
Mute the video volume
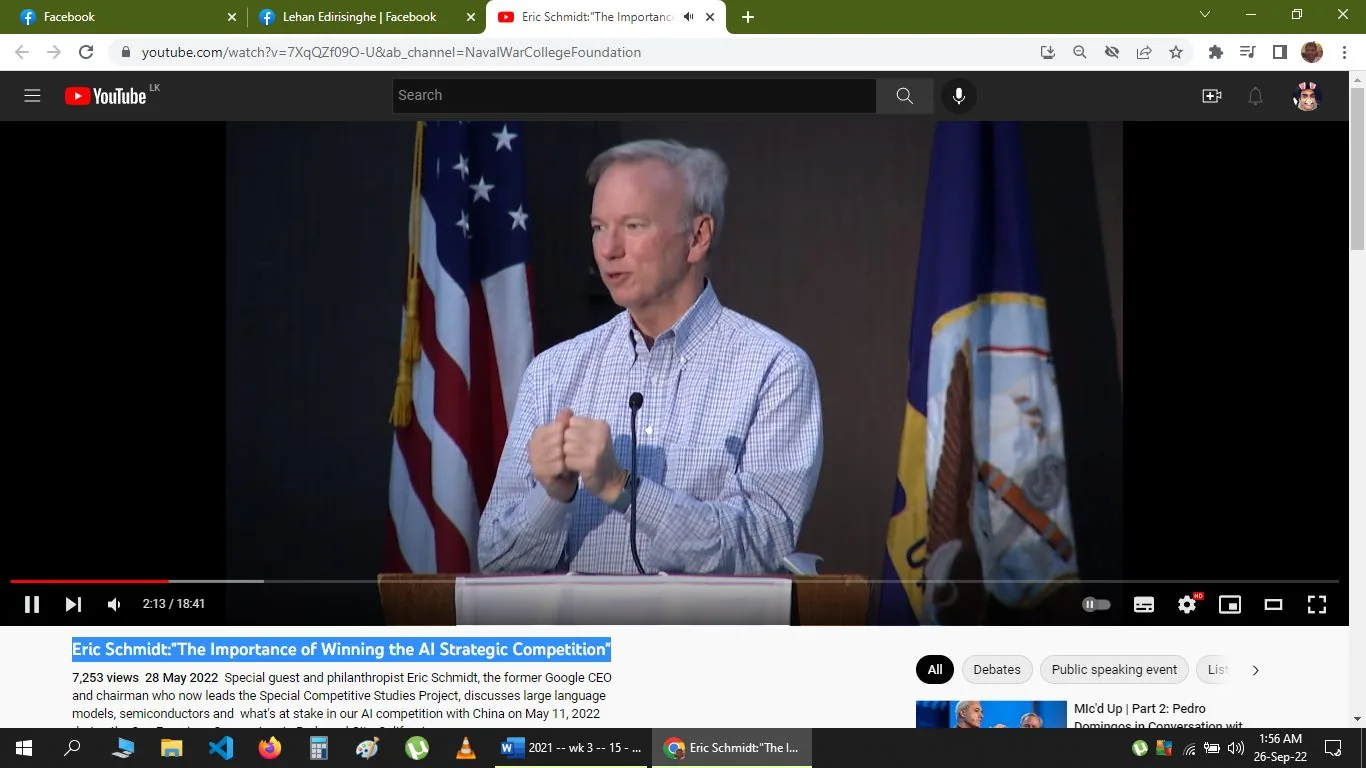[114, 604]
